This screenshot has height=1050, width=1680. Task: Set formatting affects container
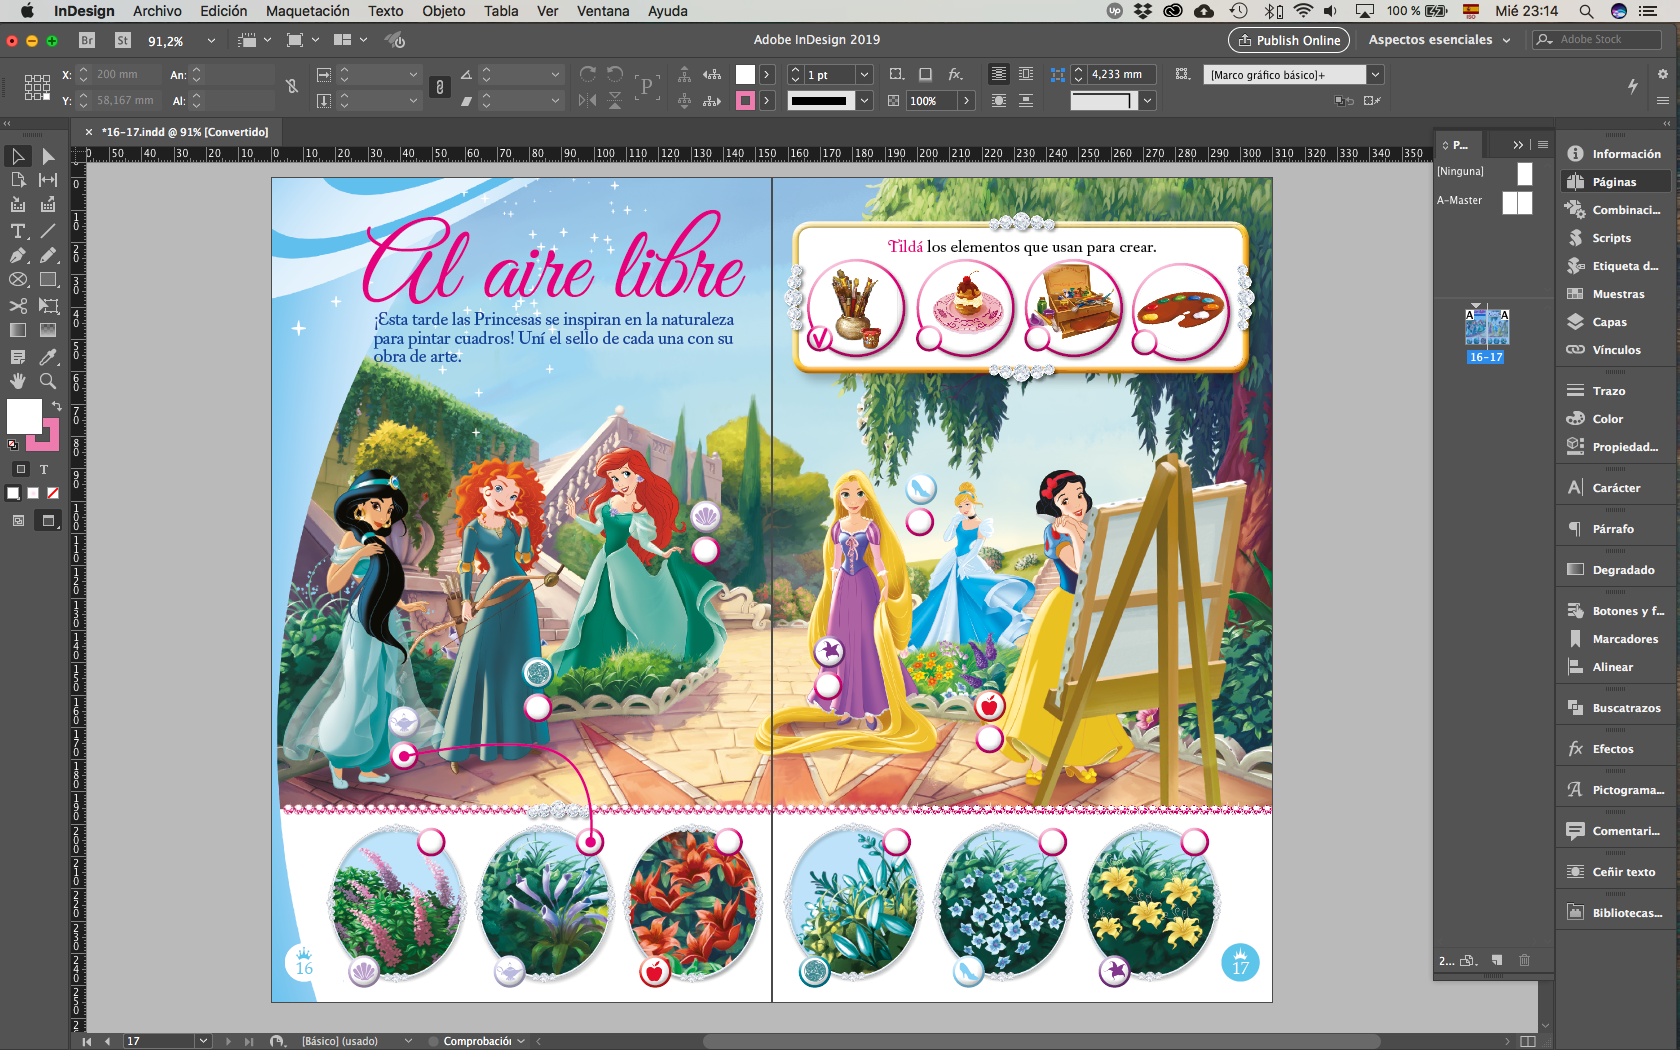[21, 469]
